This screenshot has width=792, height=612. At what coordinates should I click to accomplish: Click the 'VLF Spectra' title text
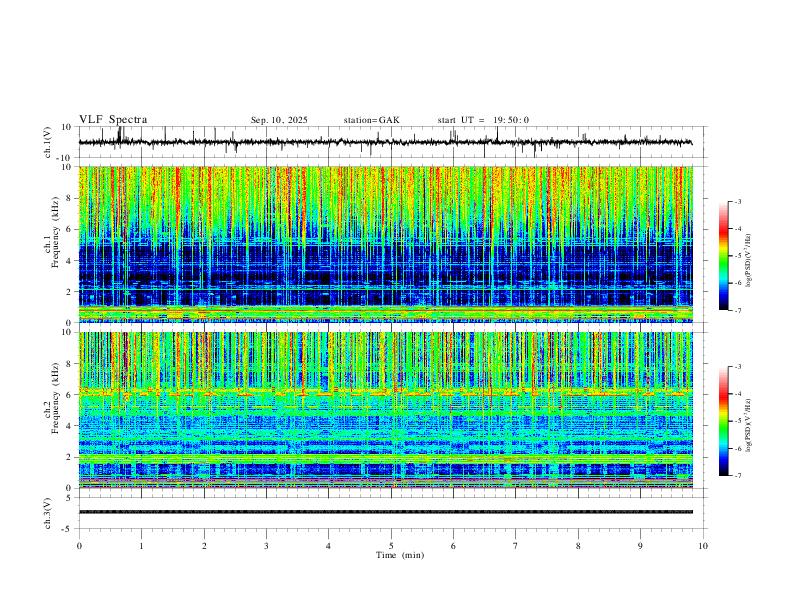113,120
